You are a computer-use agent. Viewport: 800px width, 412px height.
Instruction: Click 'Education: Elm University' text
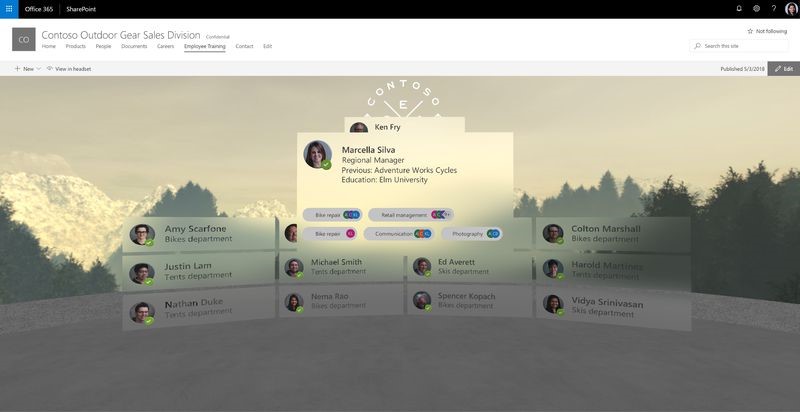coord(385,180)
